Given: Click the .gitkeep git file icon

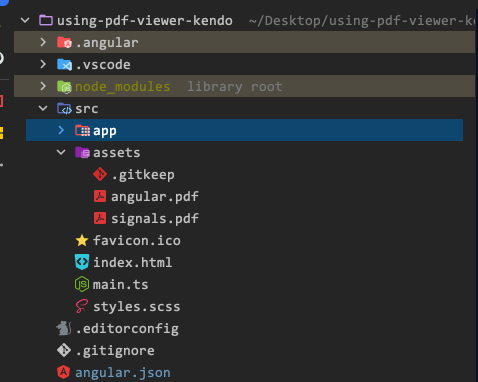Looking at the screenshot, I should 100,174.
